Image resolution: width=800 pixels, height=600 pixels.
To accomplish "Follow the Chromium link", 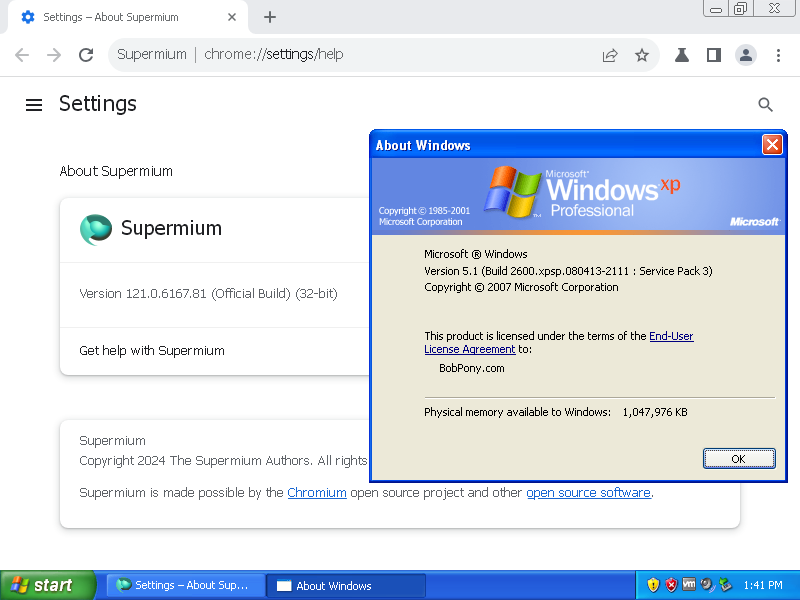I will click(317, 493).
